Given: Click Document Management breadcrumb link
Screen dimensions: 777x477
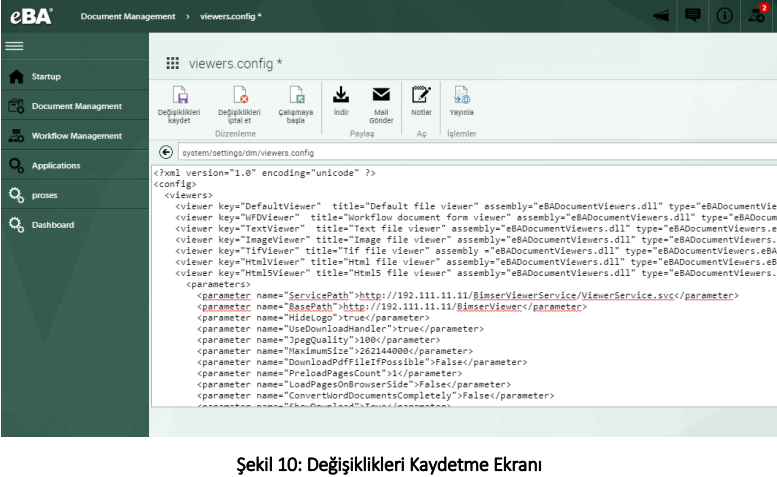Looking at the screenshot, I should (x=127, y=17).
